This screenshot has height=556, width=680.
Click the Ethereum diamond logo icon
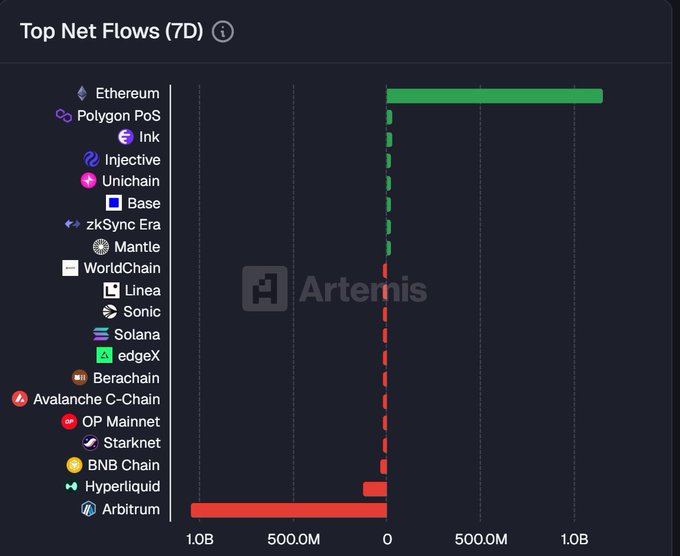82,94
